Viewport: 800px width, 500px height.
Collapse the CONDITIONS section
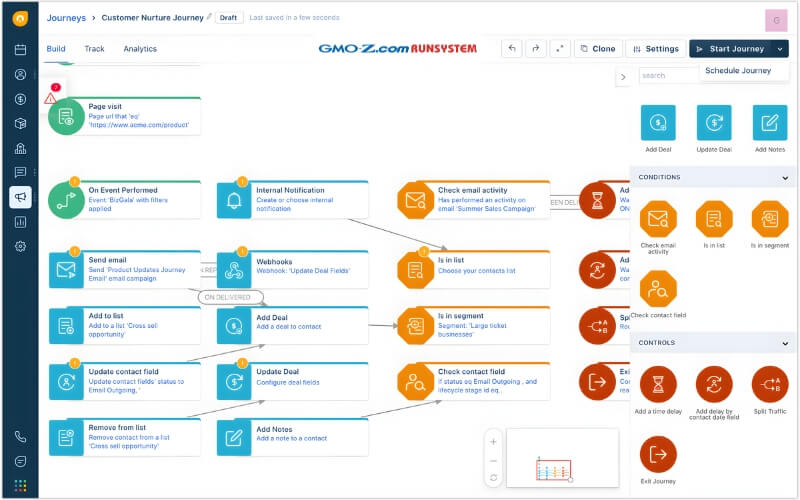click(x=785, y=178)
